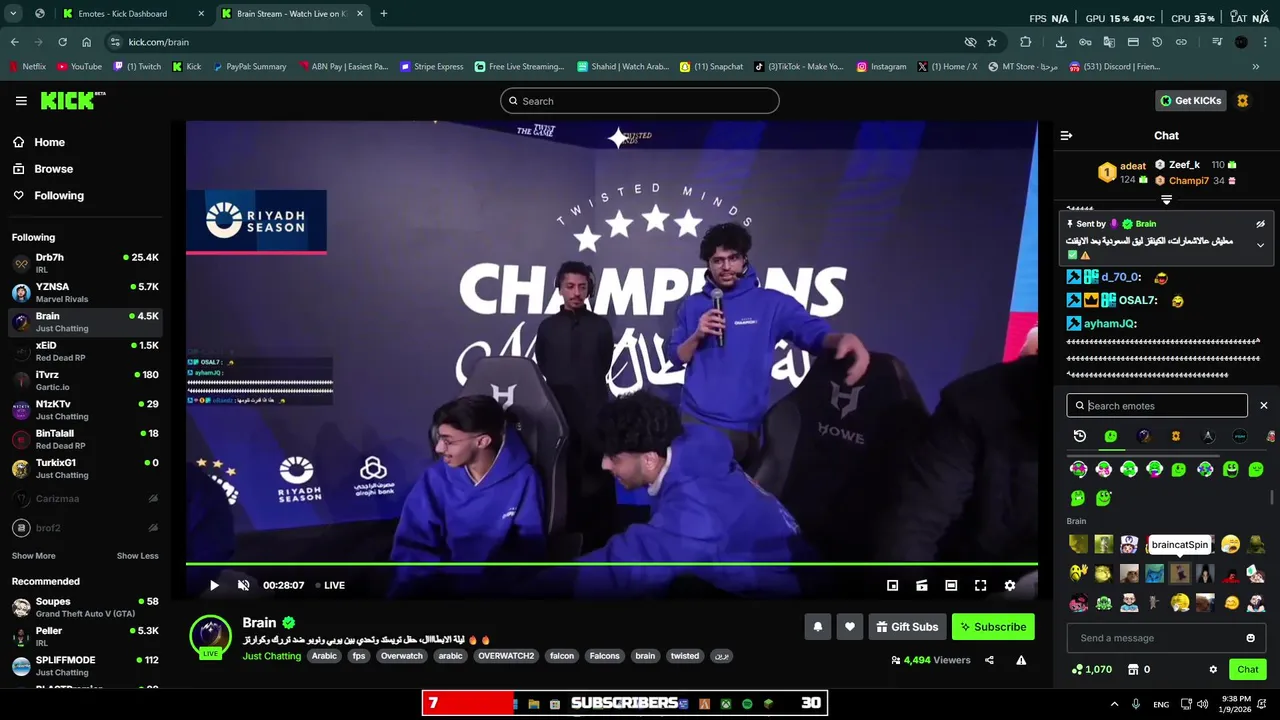The width and height of the screenshot is (1280, 720).
Task: Switch to recent emotes clock tab
Action: tap(1080, 436)
